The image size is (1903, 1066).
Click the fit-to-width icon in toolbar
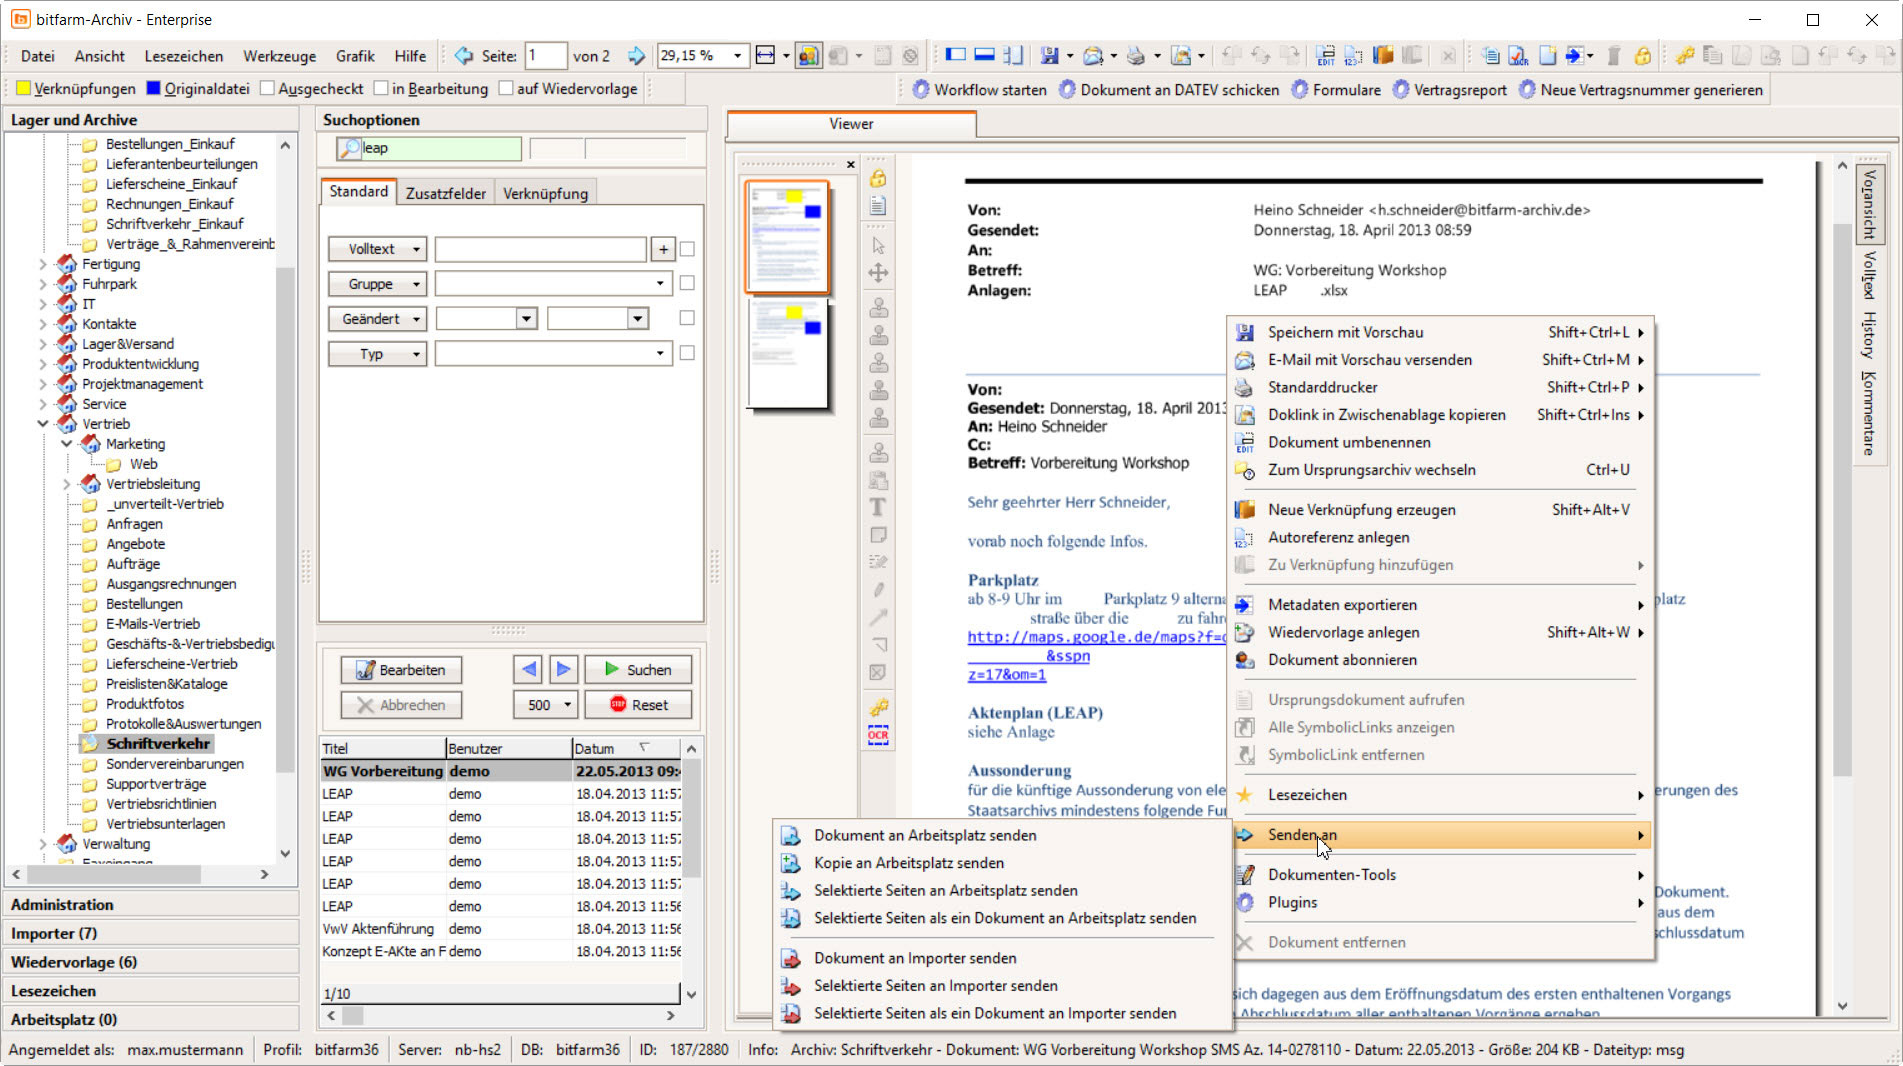click(x=766, y=56)
